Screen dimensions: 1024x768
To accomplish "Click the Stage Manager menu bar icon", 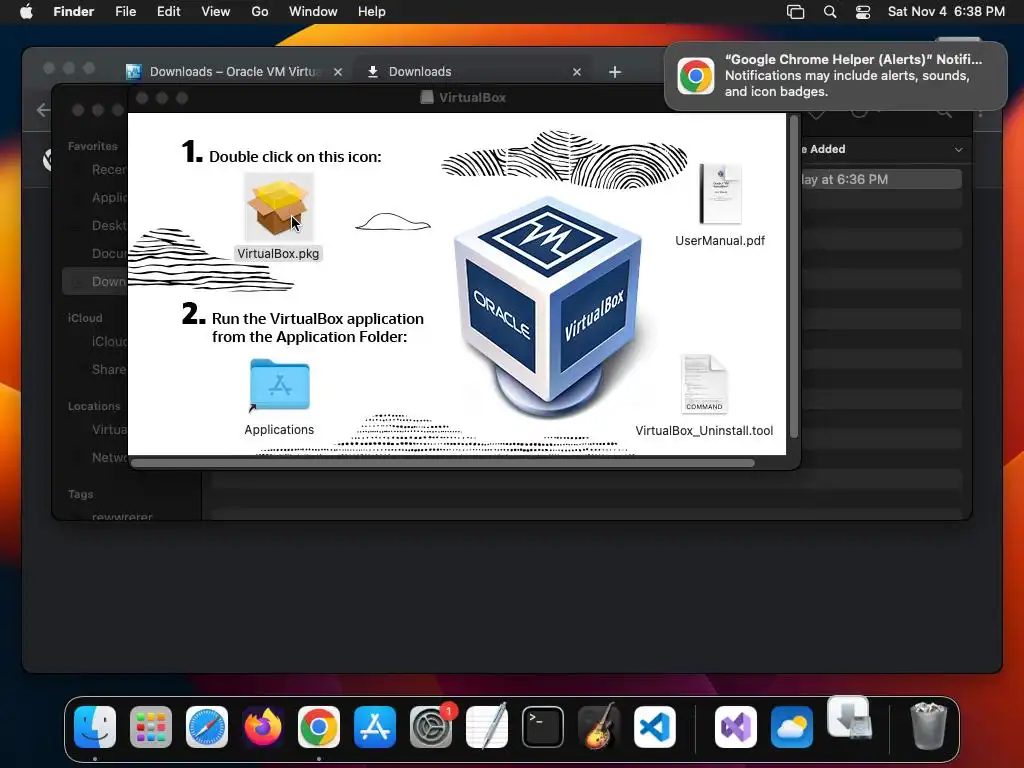I will tap(795, 12).
